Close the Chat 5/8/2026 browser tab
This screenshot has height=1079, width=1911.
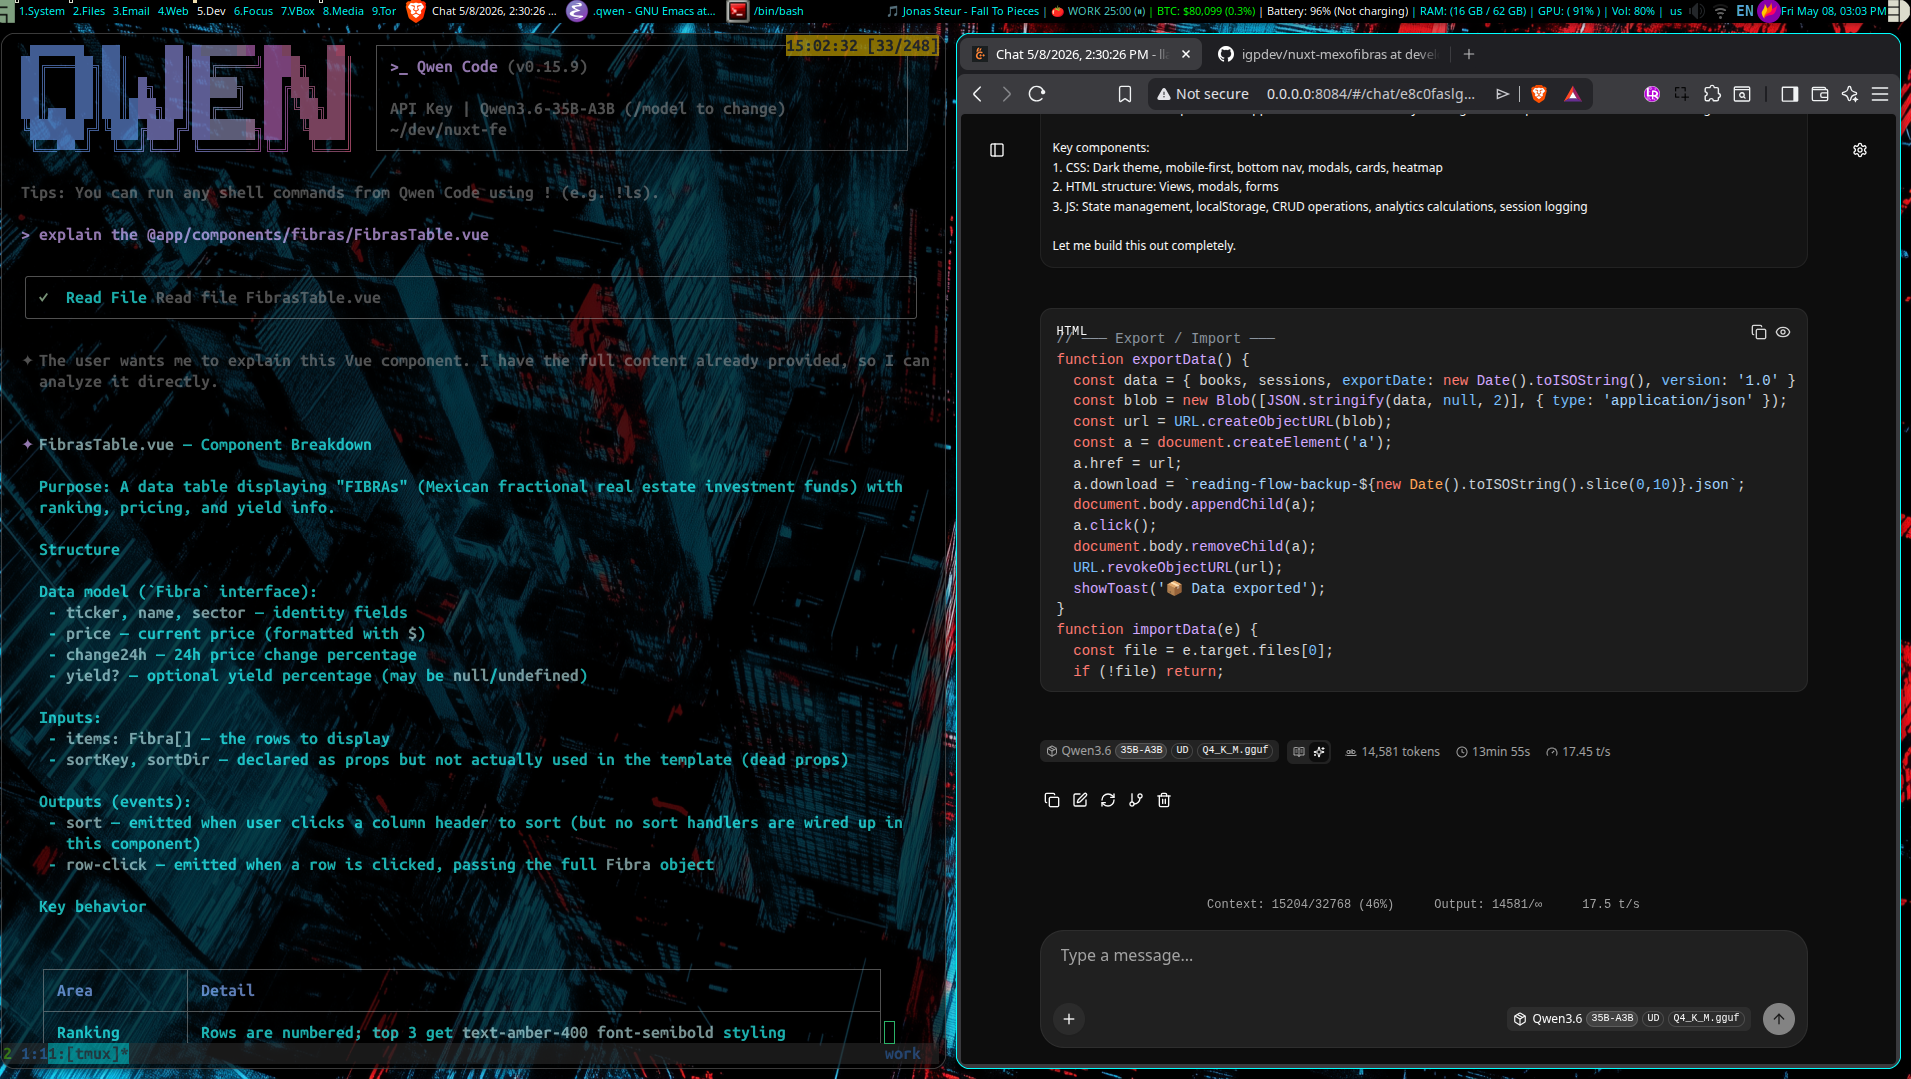click(x=1186, y=54)
